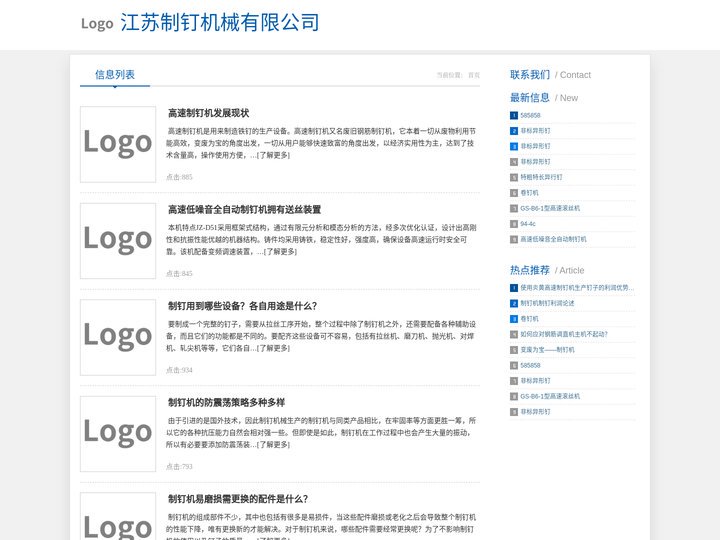Click the 江苏制钉机械有限公司 site title
The image size is (720, 540).
click(220, 22)
